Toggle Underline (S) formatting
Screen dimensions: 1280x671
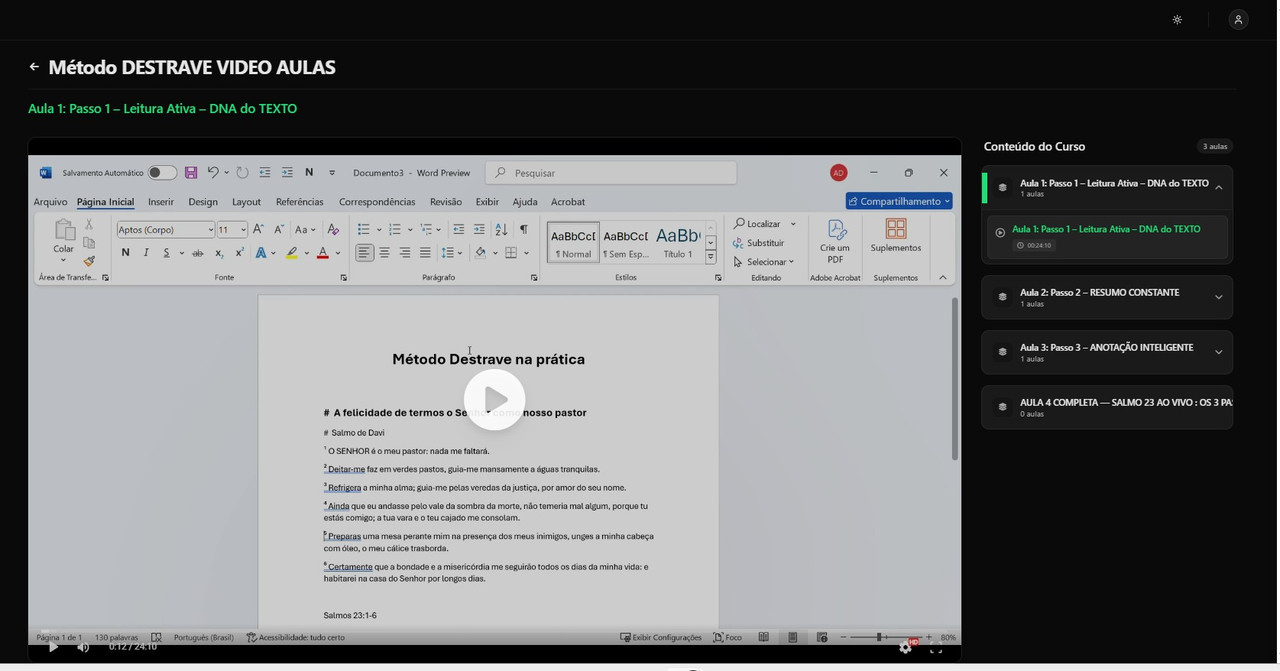pyautogui.click(x=166, y=253)
